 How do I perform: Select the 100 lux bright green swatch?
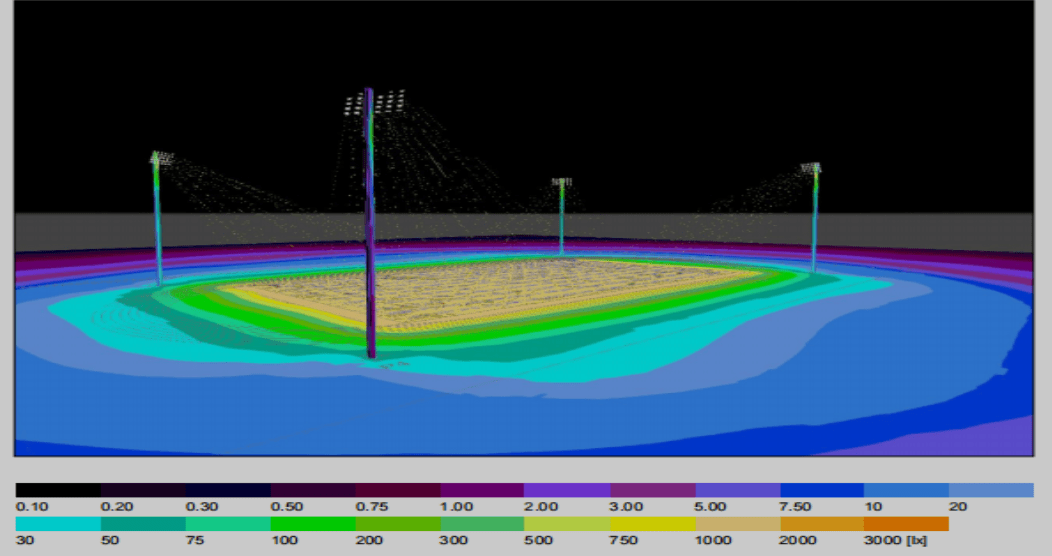[313, 523]
